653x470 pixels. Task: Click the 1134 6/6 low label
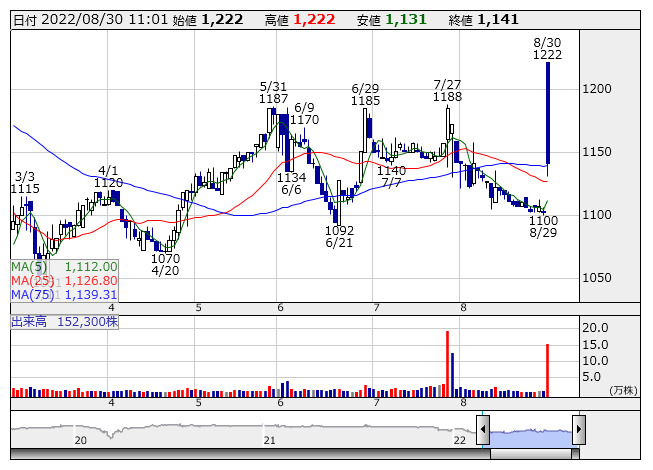pos(292,184)
